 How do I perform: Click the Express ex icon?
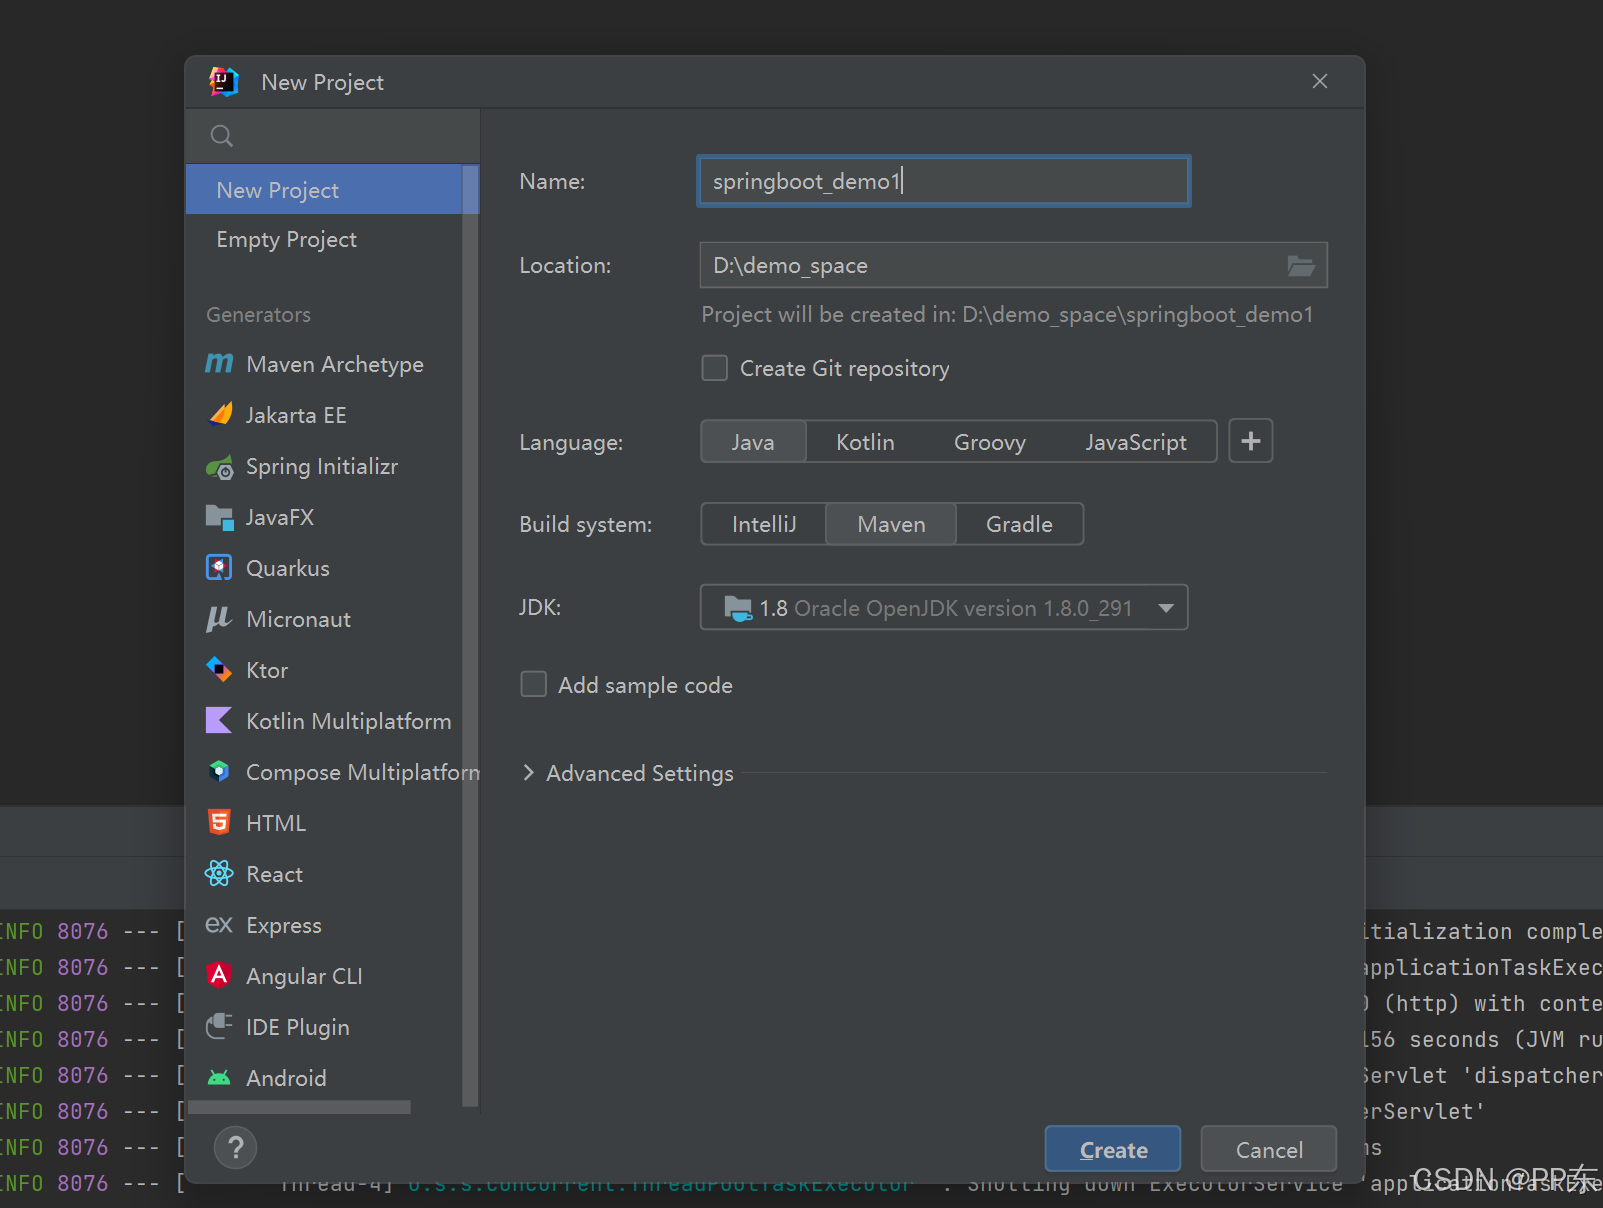[219, 925]
